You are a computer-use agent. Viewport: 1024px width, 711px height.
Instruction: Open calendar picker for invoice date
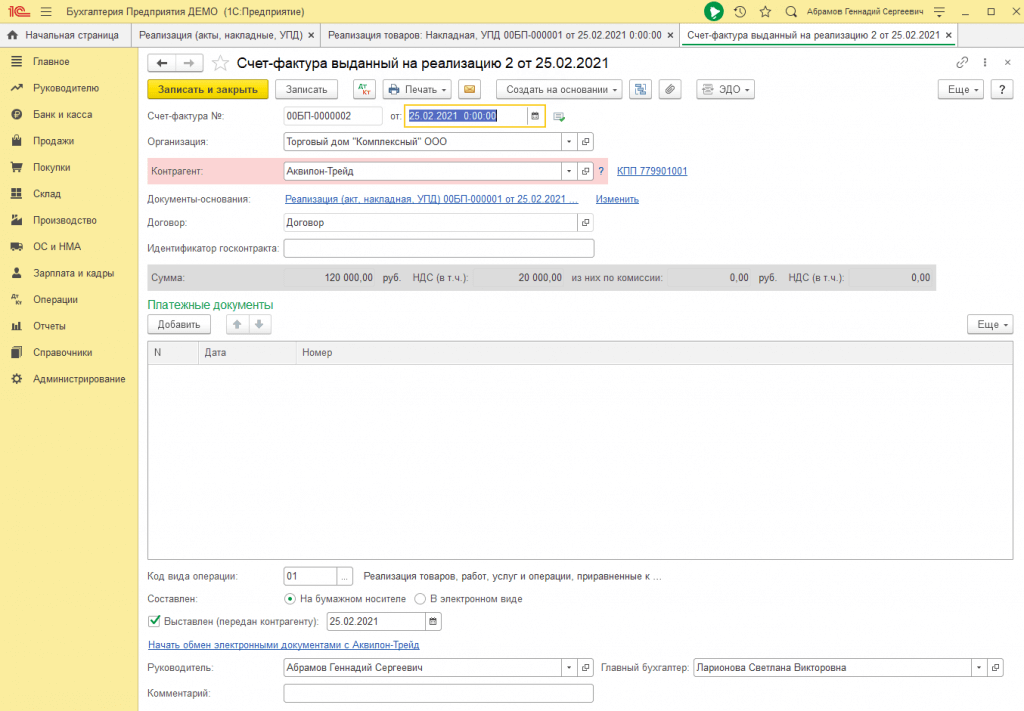click(535, 116)
